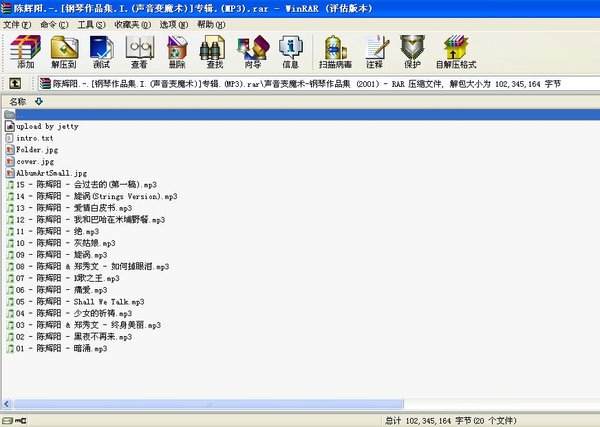Select the intro.txt file name

click(35, 138)
